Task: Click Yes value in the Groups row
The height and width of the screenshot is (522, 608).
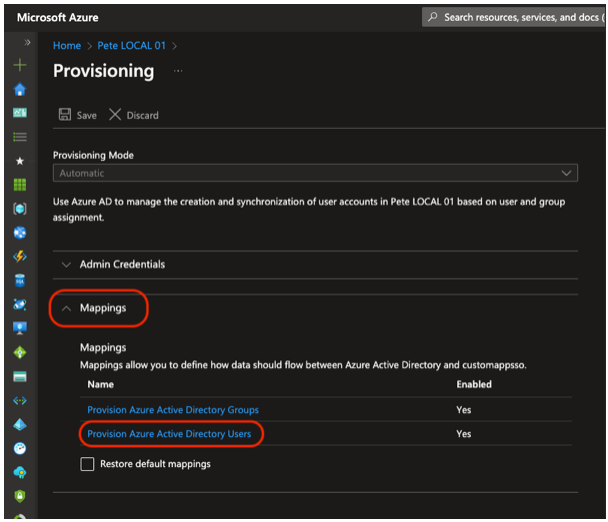Action: (463, 410)
